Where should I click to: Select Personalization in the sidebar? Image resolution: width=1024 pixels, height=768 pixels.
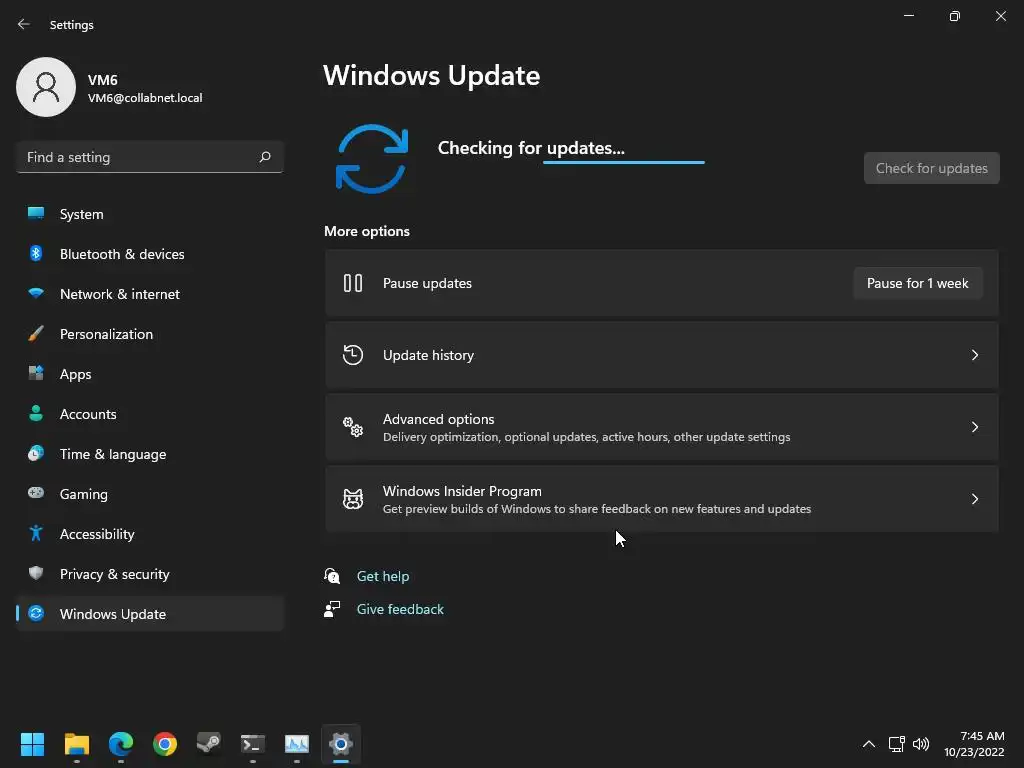pyautogui.click(x=150, y=334)
